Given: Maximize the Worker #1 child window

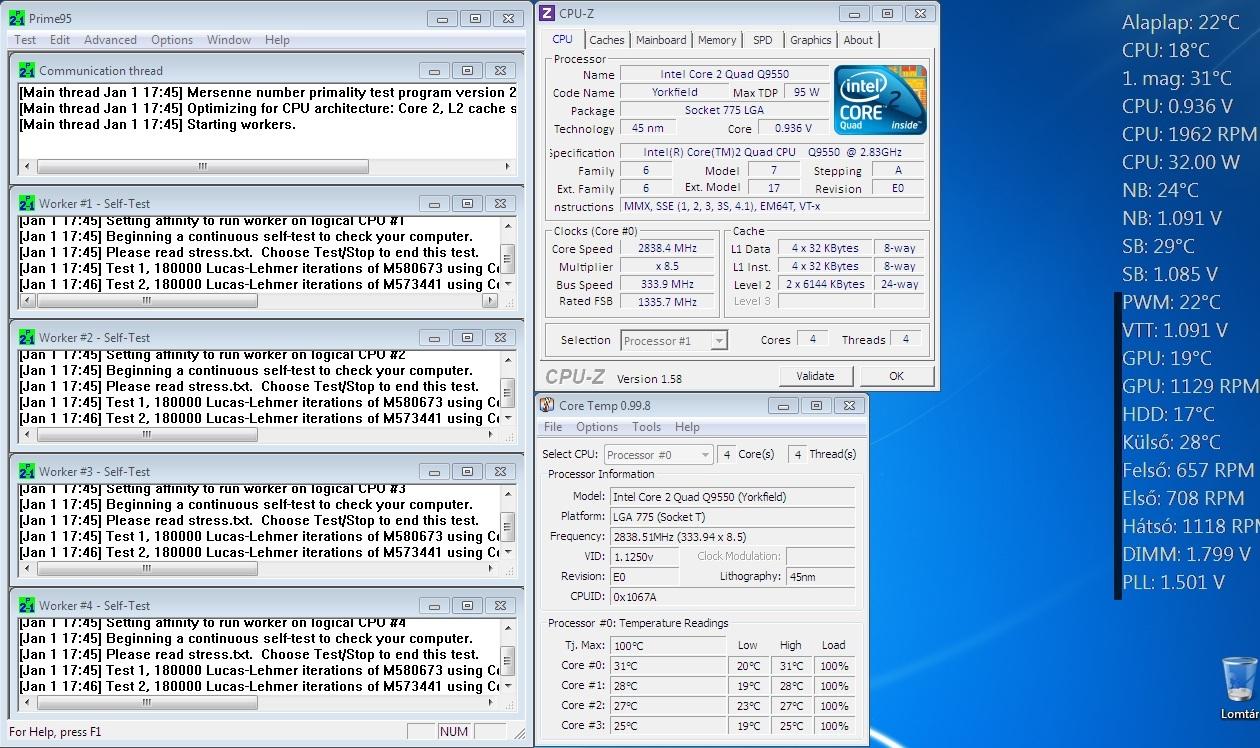Looking at the screenshot, I should point(467,203).
